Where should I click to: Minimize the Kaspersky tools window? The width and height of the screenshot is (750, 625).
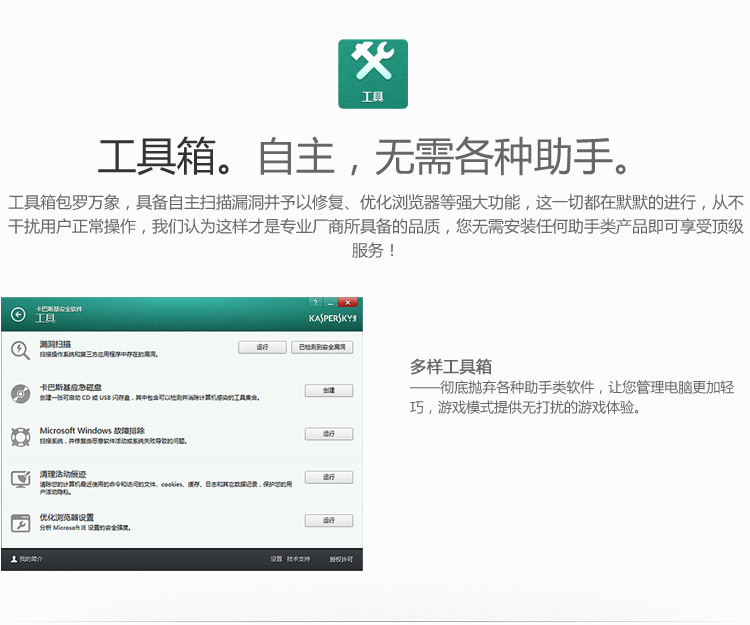[x=329, y=302]
